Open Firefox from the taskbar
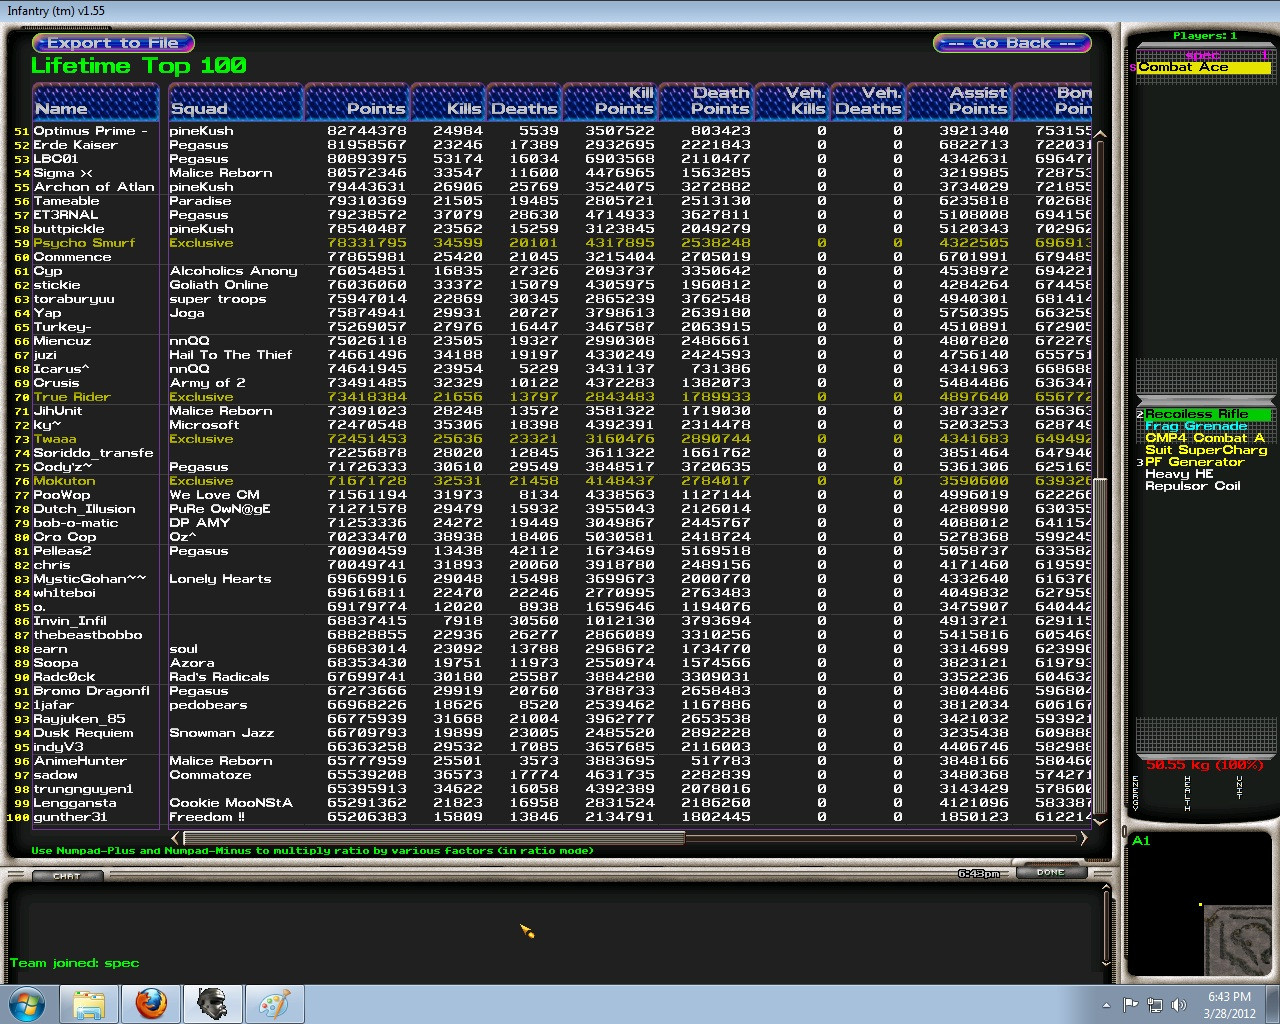Image resolution: width=1280 pixels, height=1024 pixels. coord(151,1003)
